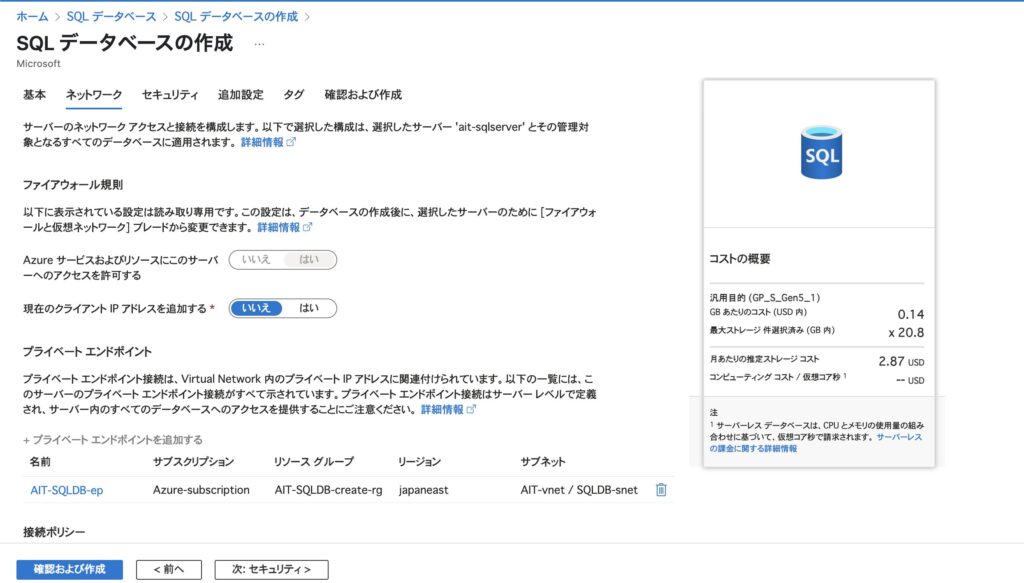Image resolution: width=1024 pixels, height=583 pixels.
Task: Go to the 追加設定 tab
Action: pyautogui.click(x=240, y=95)
